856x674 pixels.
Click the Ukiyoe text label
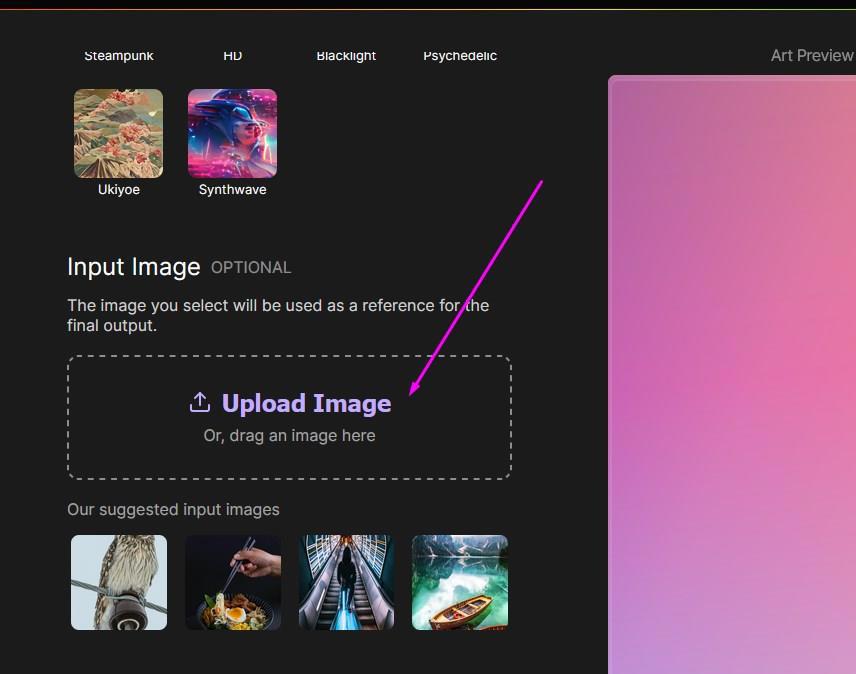[118, 189]
